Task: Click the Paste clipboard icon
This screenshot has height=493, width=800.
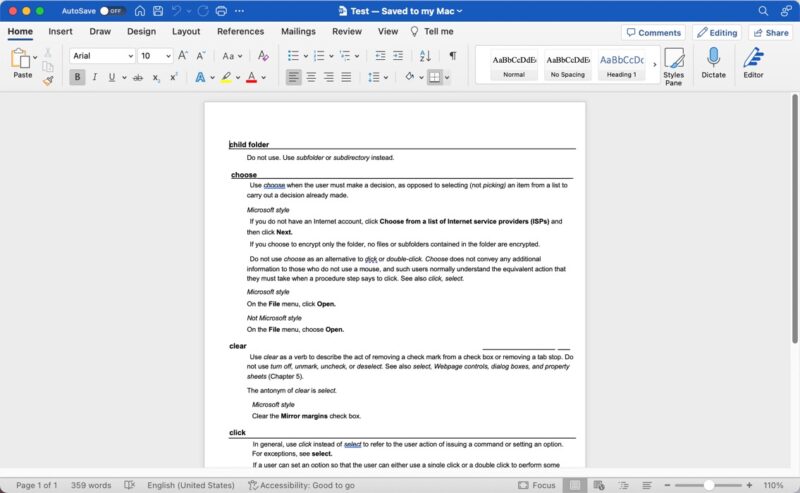Action: [20, 59]
